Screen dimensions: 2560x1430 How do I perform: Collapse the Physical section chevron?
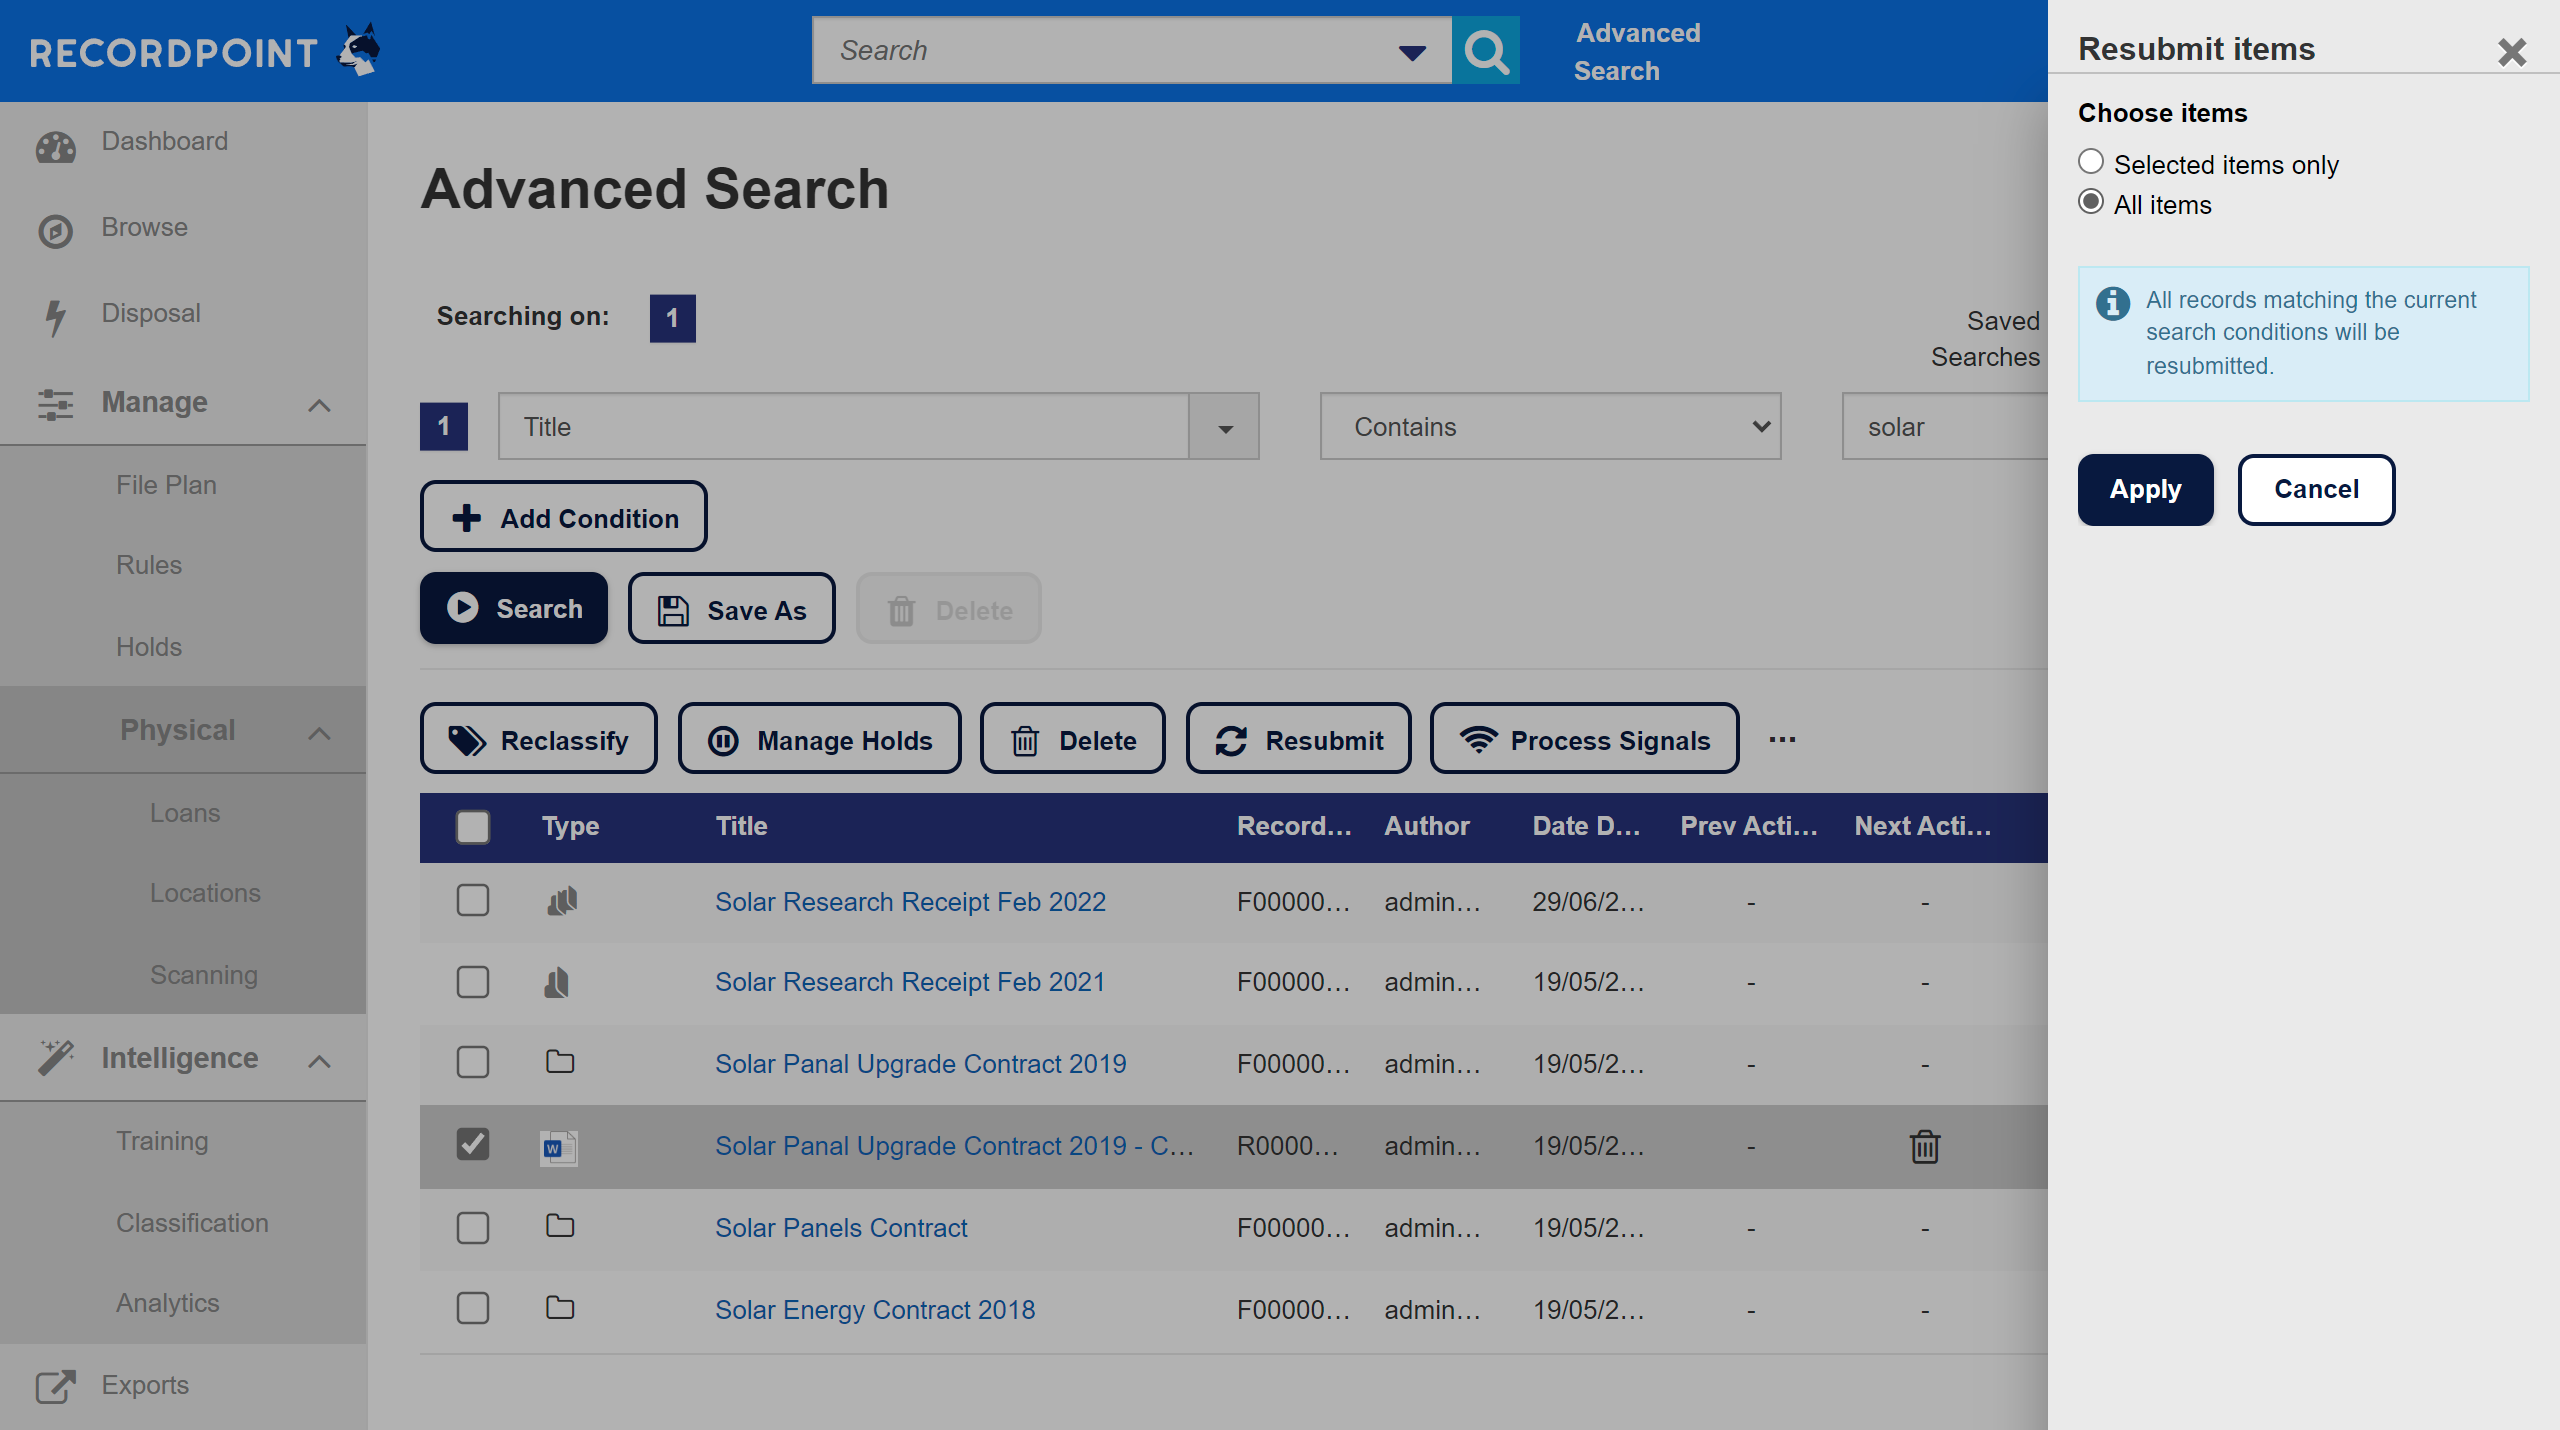319,733
